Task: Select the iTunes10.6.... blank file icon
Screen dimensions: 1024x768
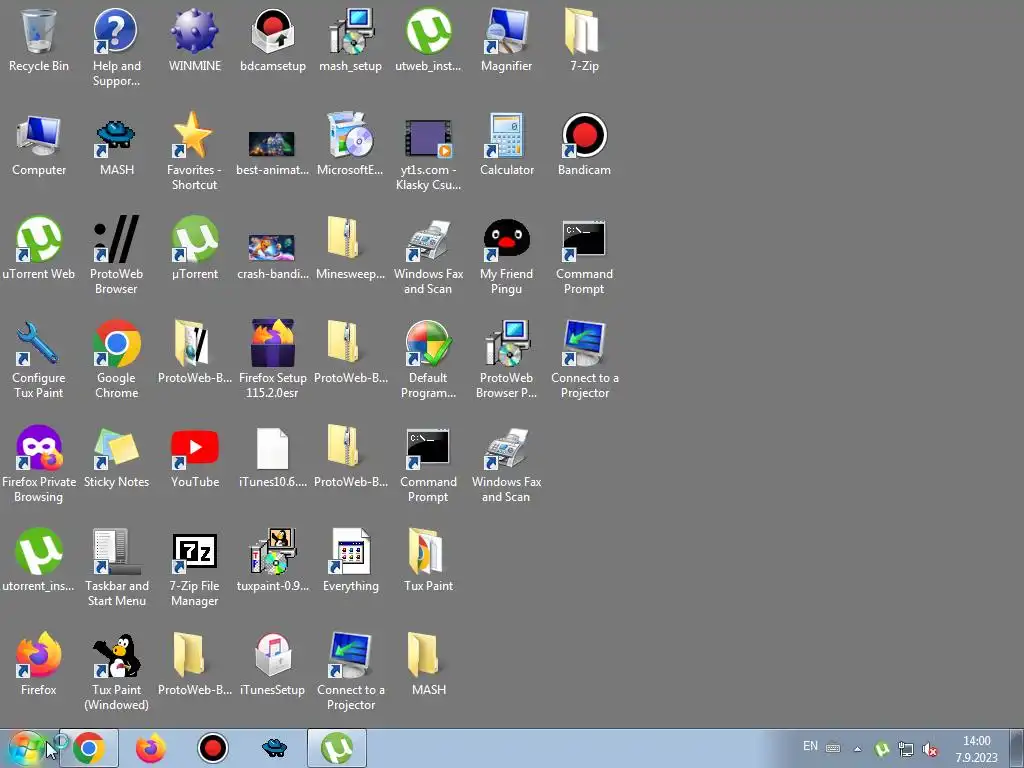Action: (272, 456)
